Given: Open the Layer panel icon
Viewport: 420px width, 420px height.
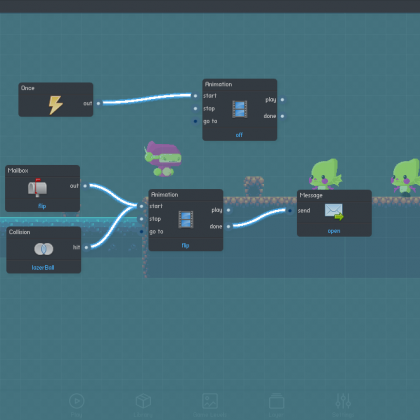Looking at the screenshot, I should pyautogui.click(x=276, y=401).
